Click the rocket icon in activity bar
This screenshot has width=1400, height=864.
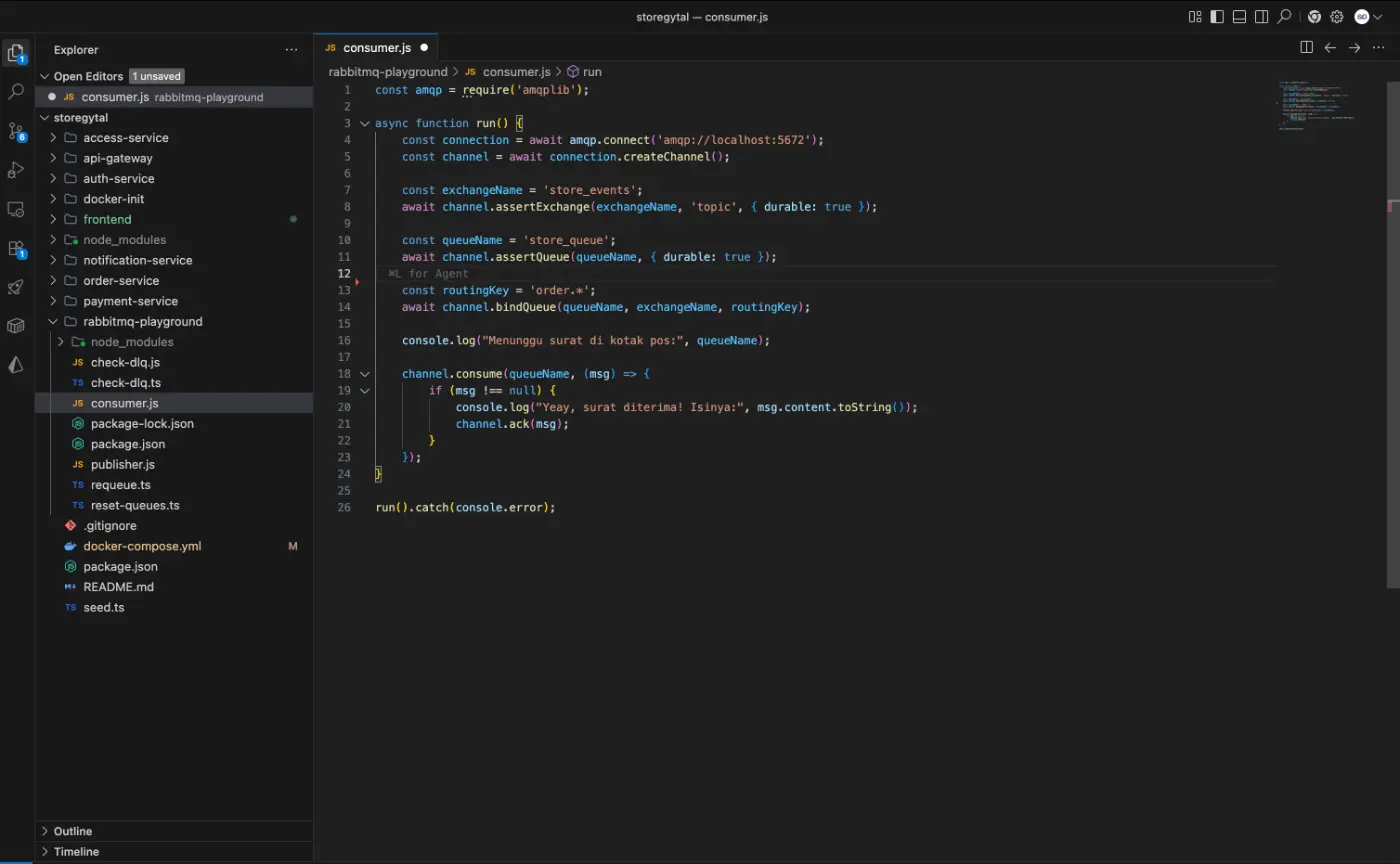point(15,287)
